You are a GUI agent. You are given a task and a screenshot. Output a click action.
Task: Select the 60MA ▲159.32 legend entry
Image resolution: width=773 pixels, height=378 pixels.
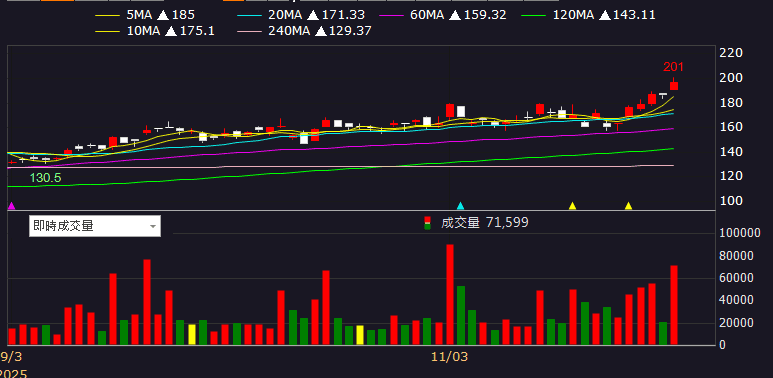pos(443,15)
